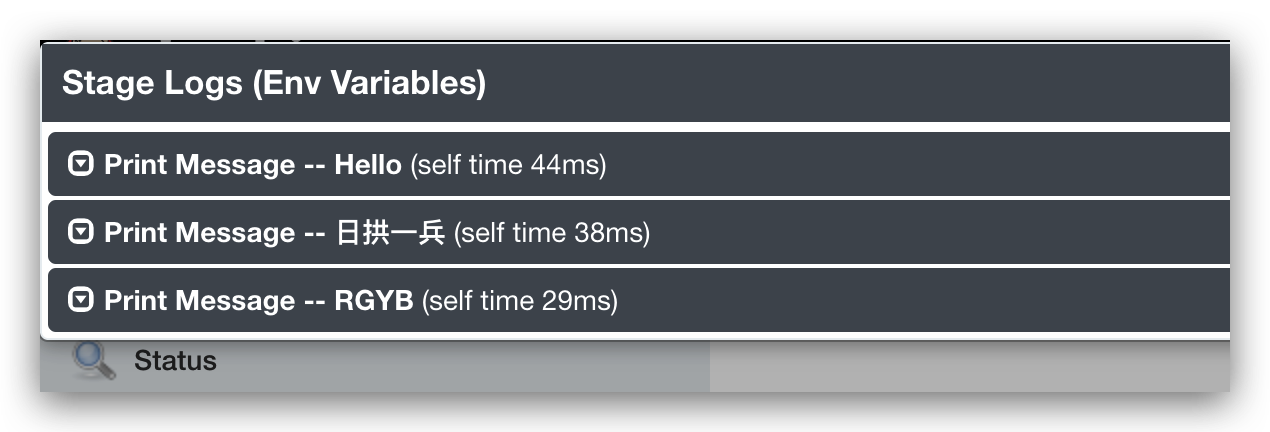Click empty space in the Hello log row
This screenshot has width=1270, height=432.
click(900, 164)
